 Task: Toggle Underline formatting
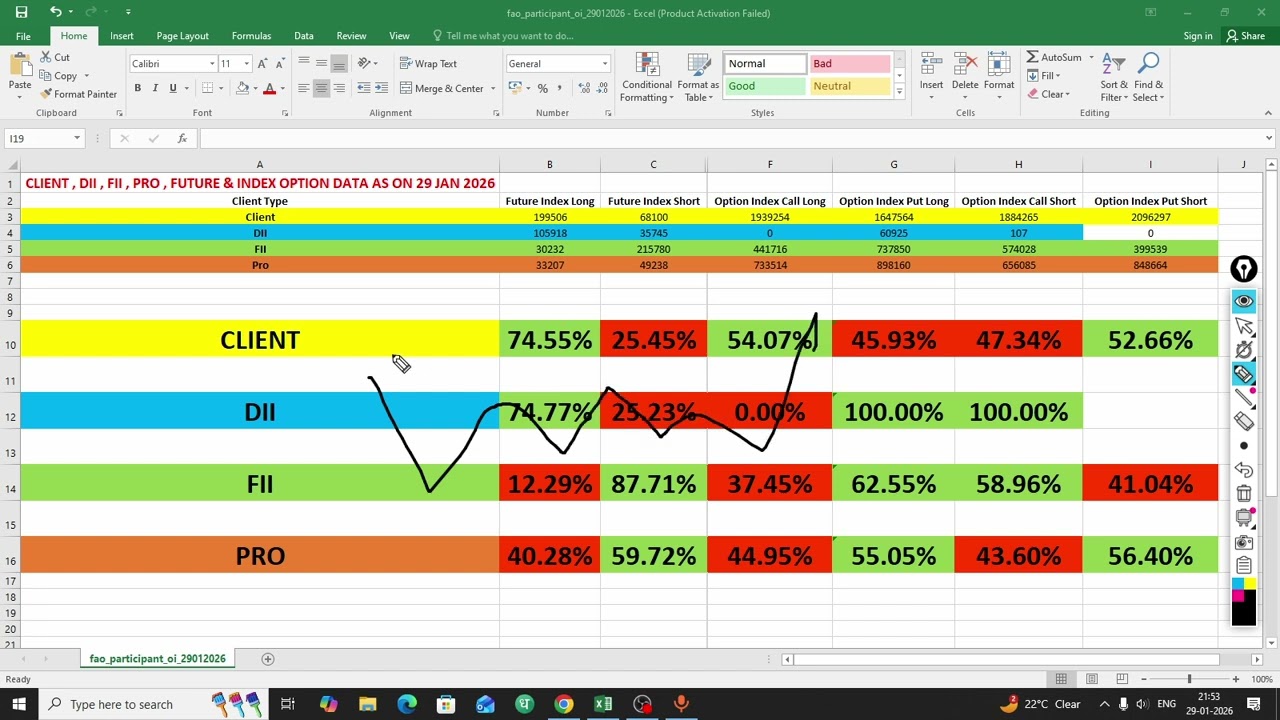(172, 88)
